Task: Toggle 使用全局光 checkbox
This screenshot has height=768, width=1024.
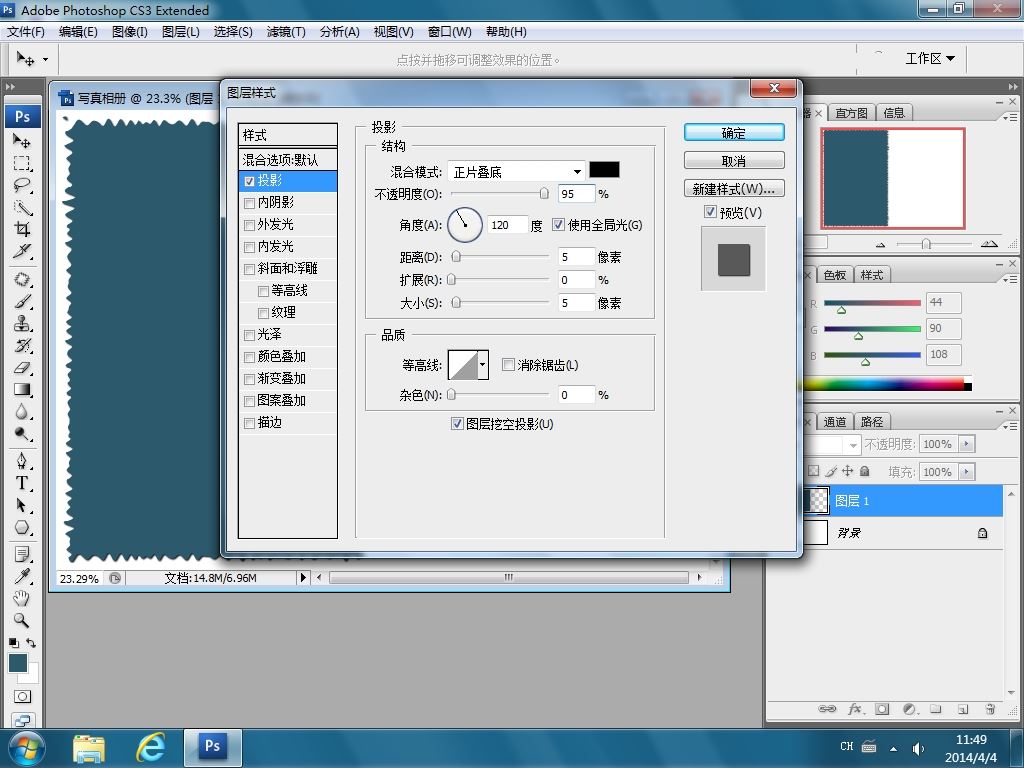Action: [558, 225]
